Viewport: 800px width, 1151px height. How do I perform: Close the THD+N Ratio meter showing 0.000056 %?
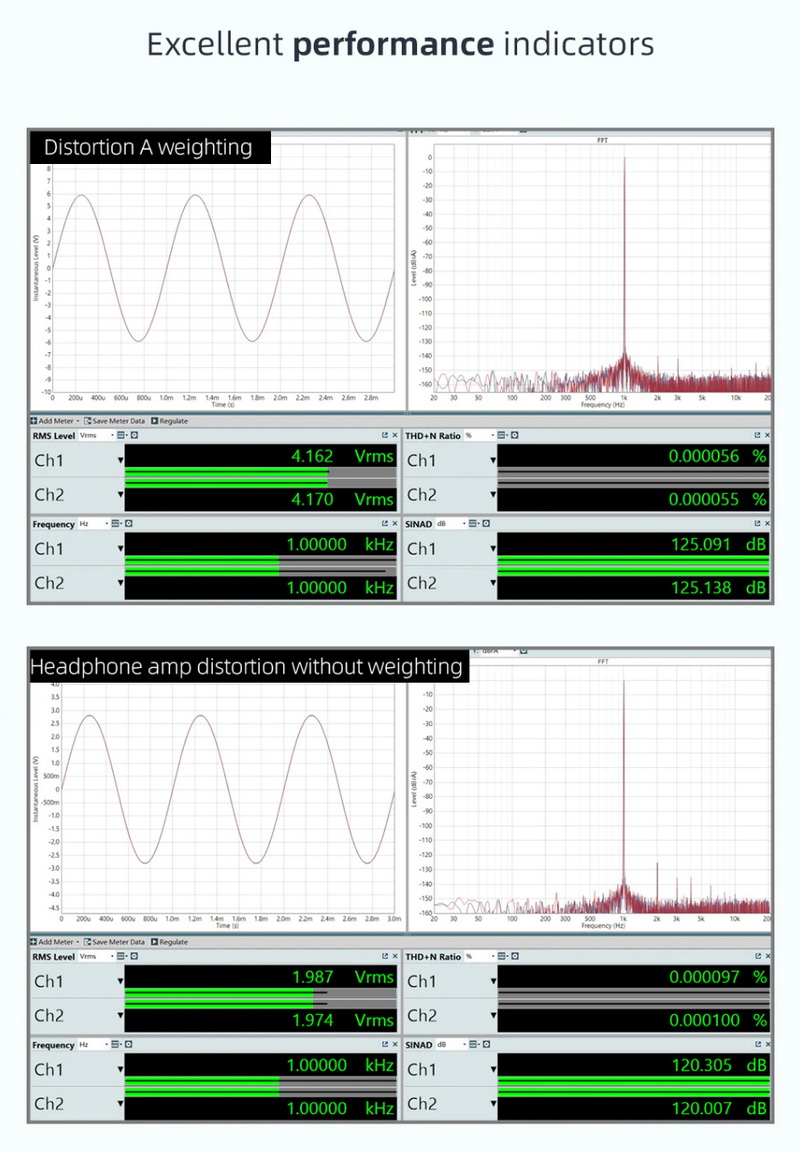[x=767, y=436]
